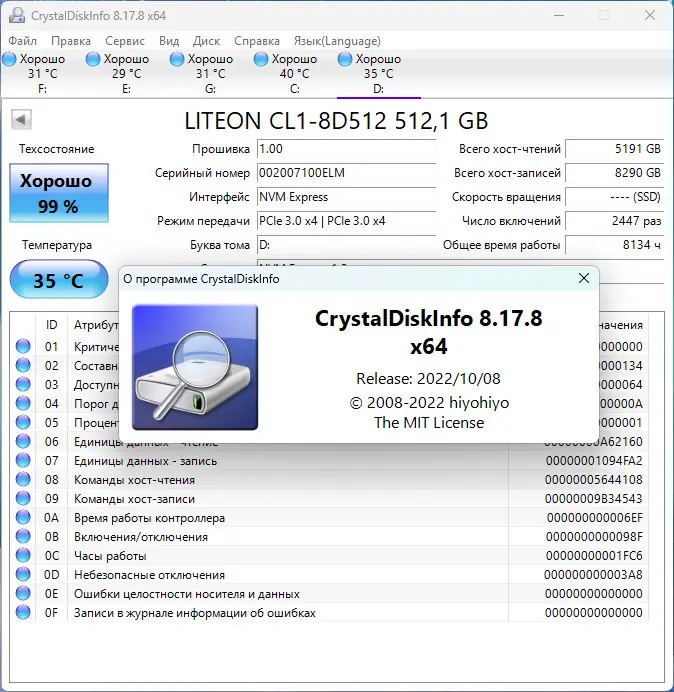Click the status circle for attribute 0A
This screenshot has width=674, height=692.
coord(23,517)
